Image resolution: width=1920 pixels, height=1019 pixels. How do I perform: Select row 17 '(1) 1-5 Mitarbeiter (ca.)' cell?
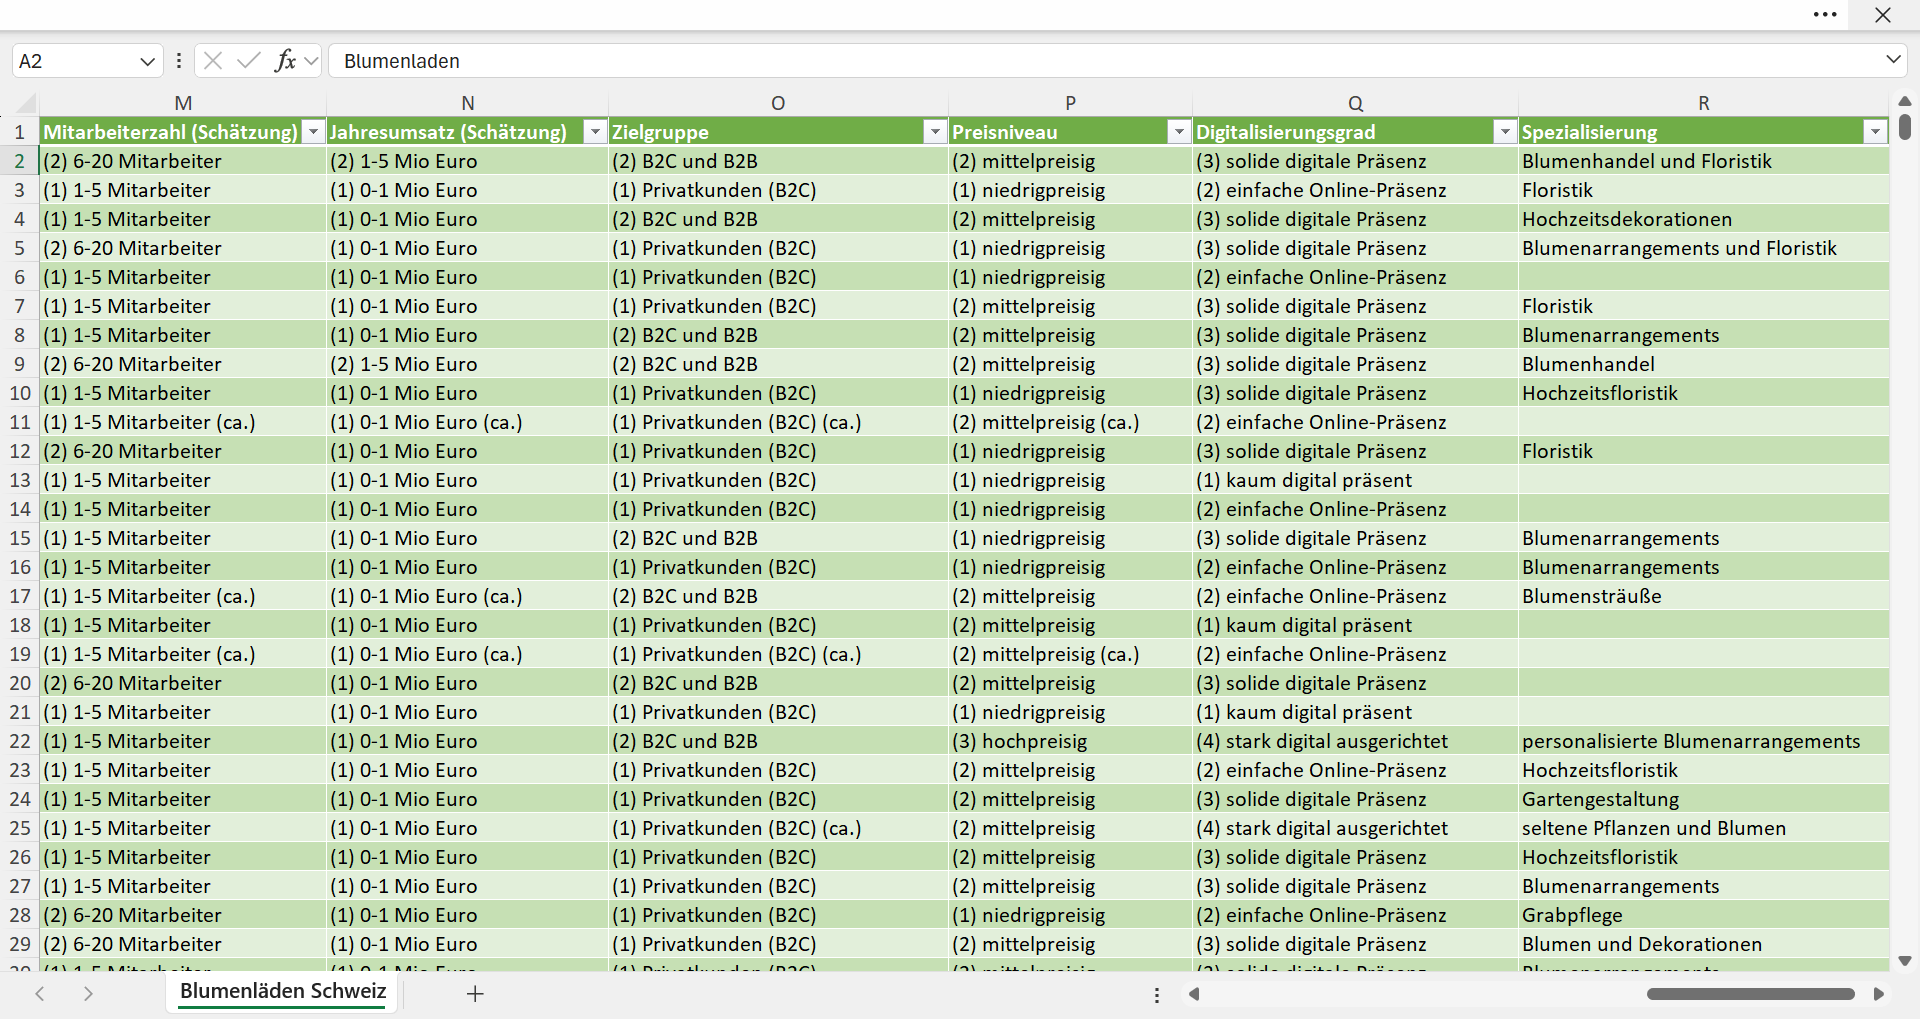(183, 596)
